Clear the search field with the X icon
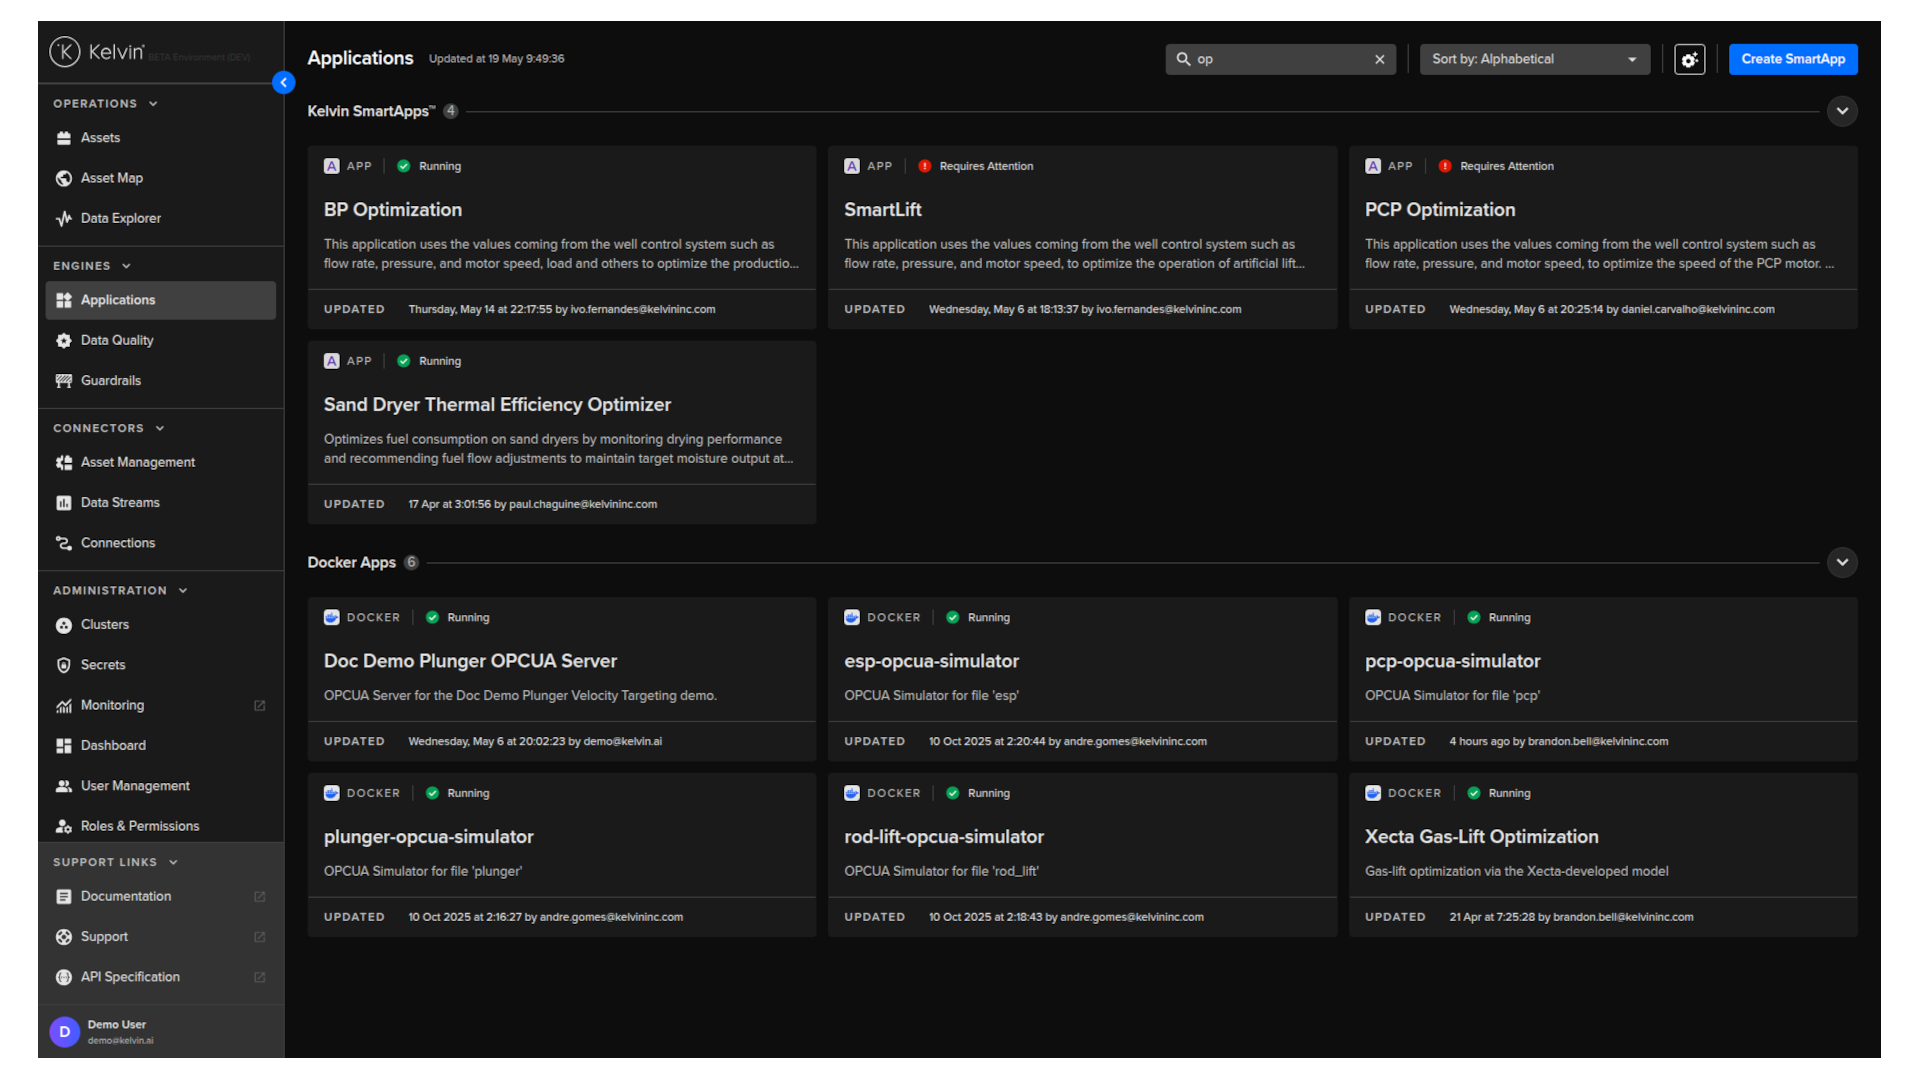Viewport: 1920px width, 1080px height. pos(1380,59)
